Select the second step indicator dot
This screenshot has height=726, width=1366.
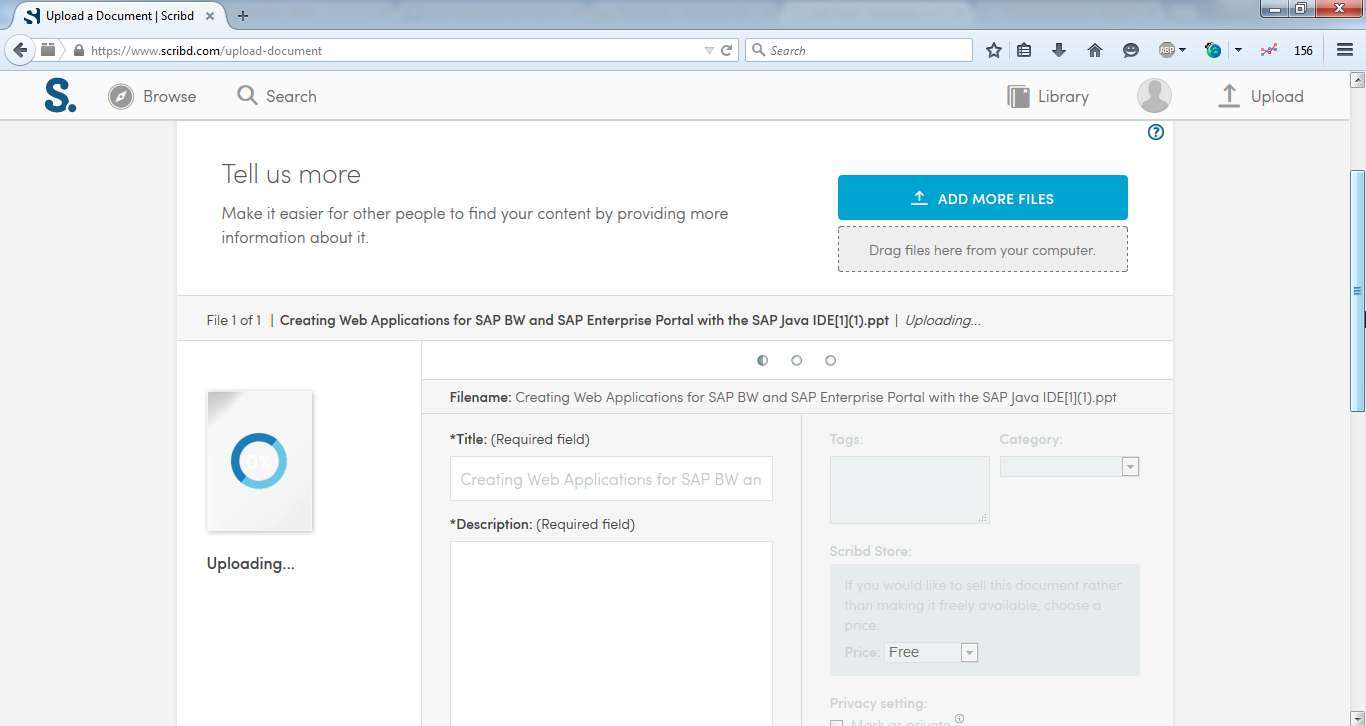[x=796, y=360]
